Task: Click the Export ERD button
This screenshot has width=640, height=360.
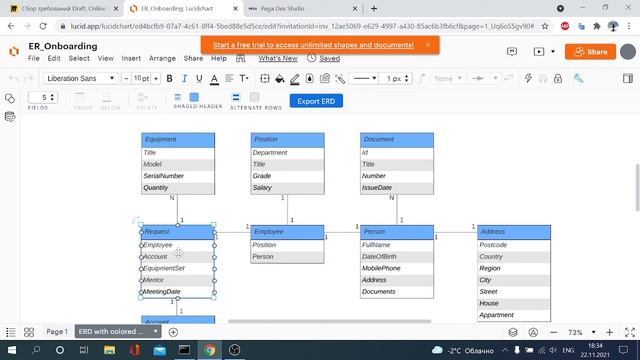Action: click(x=316, y=101)
